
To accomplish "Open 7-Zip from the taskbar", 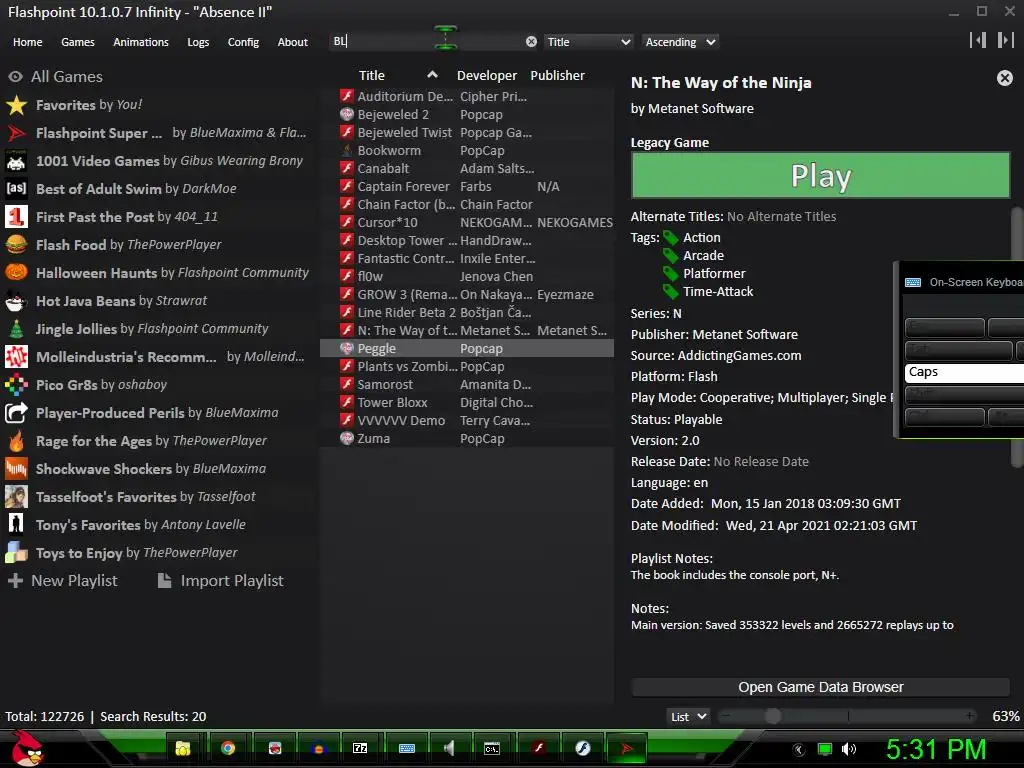I will coord(360,748).
